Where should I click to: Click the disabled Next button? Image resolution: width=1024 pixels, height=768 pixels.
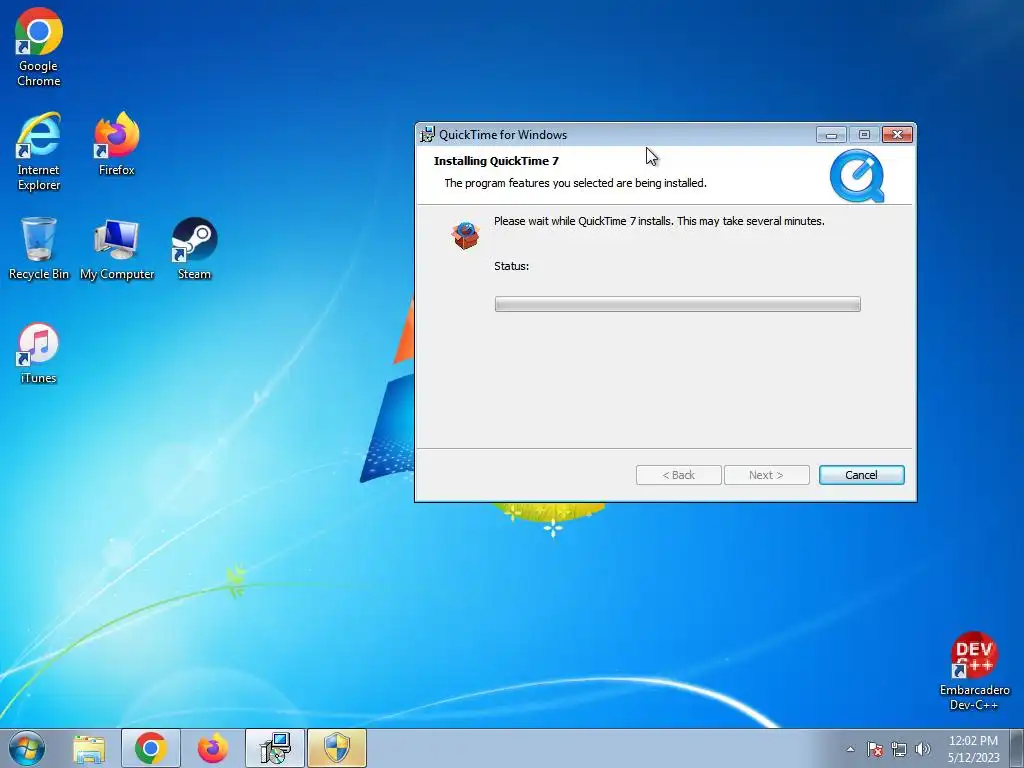tap(767, 475)
